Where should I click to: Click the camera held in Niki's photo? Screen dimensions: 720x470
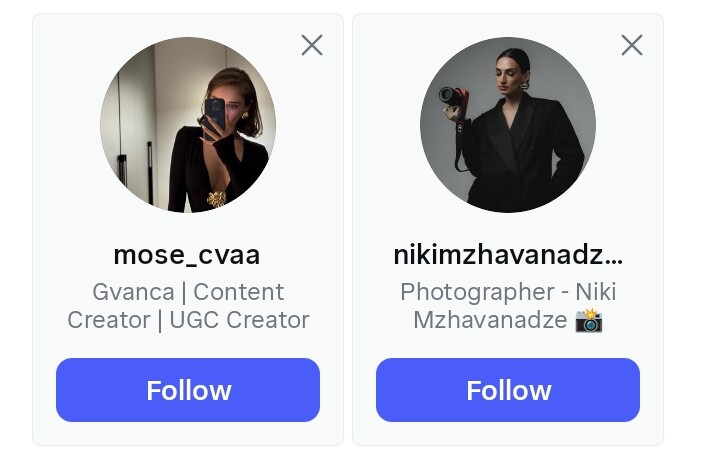point(454,98)
